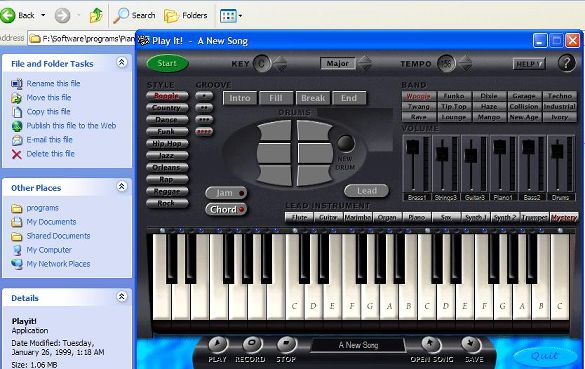The width and height of the screenshot is (585, 369).
Task: Click the STOP transport knob
Action: (287, 344)
